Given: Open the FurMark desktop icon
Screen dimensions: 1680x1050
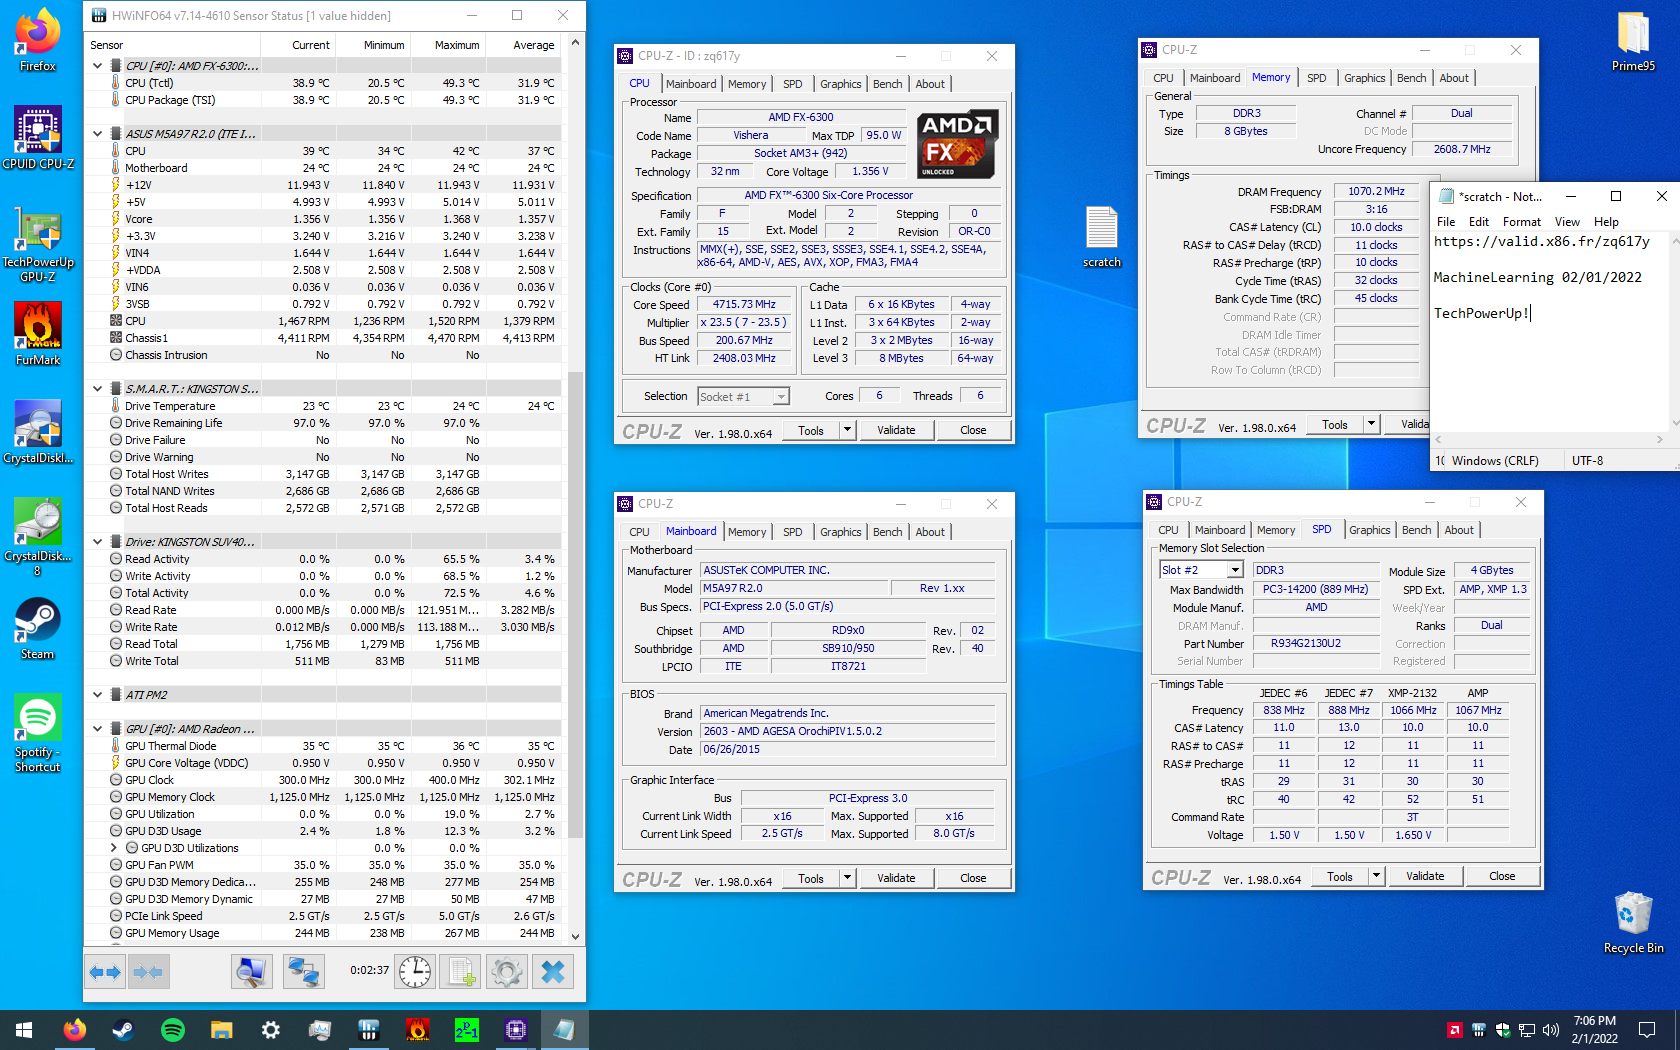Looking at the screenshot, I should pyautogui.click(x=38, y=334).
